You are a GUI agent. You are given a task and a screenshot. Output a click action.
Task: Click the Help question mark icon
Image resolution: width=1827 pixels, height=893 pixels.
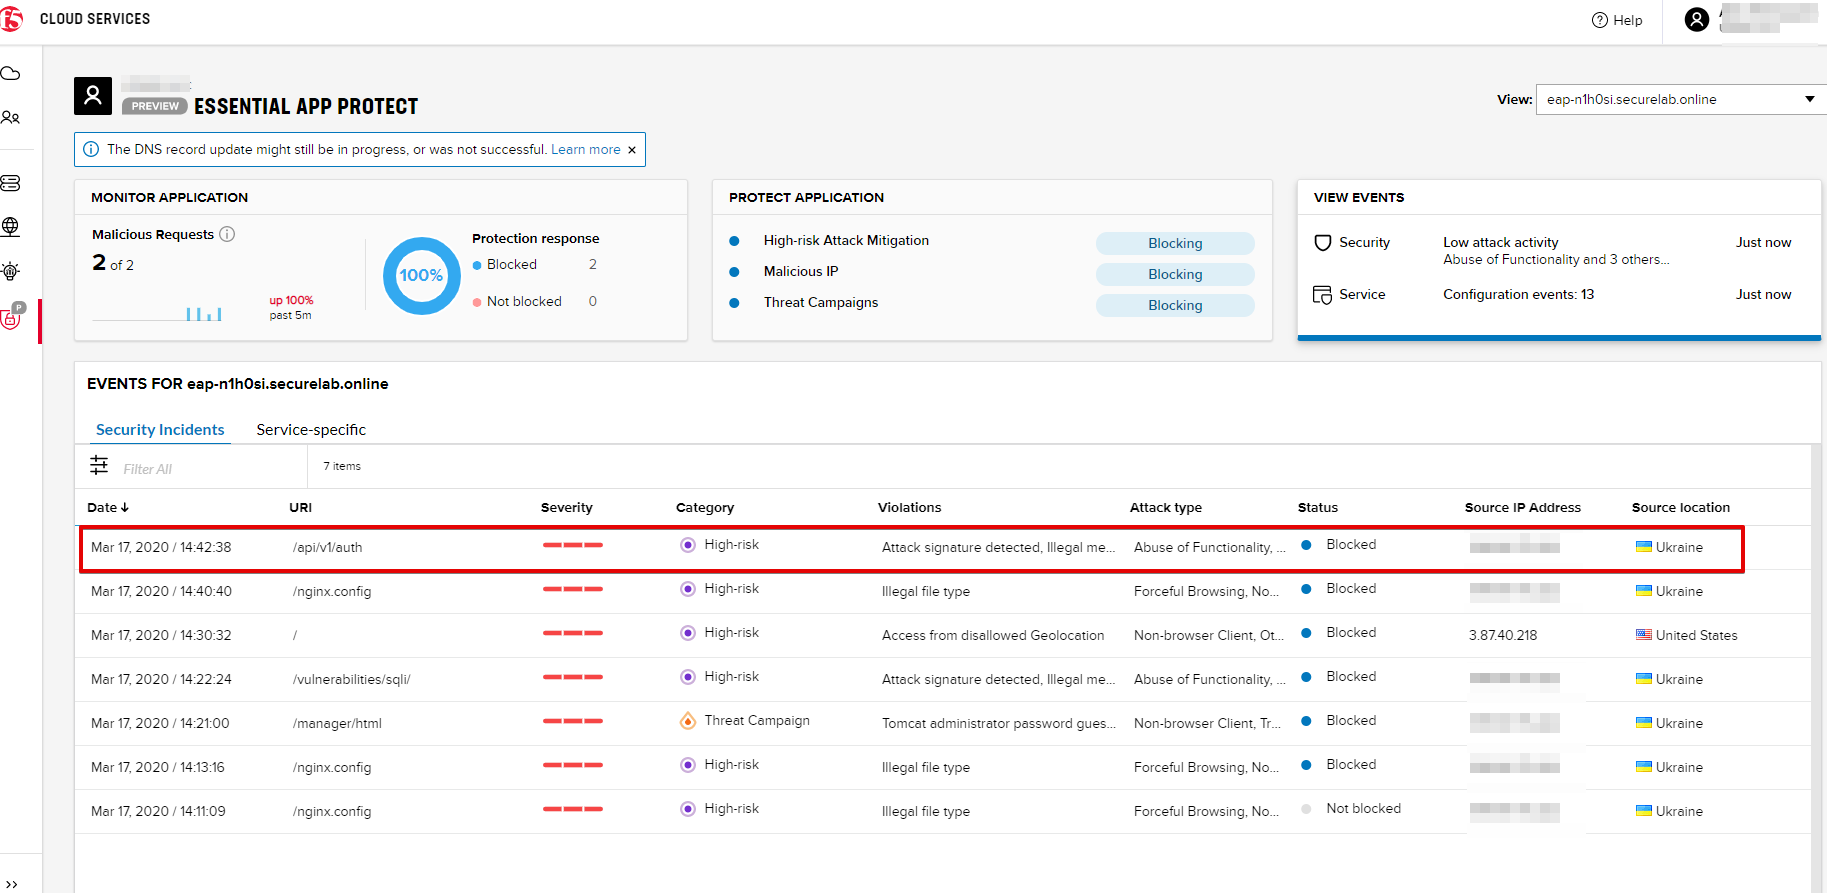(x=1600, y=20)
